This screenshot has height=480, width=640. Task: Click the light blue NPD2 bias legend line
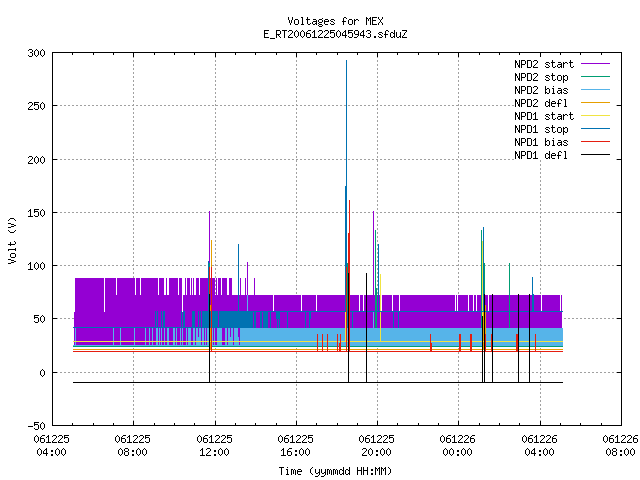point(595,90)
